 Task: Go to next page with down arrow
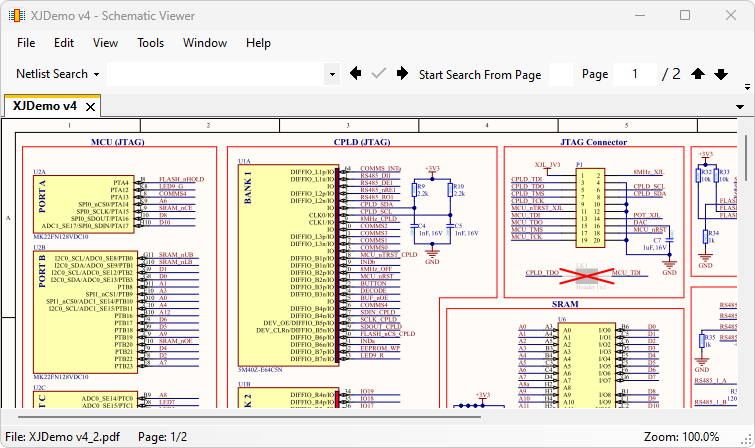tap(722, 74)
